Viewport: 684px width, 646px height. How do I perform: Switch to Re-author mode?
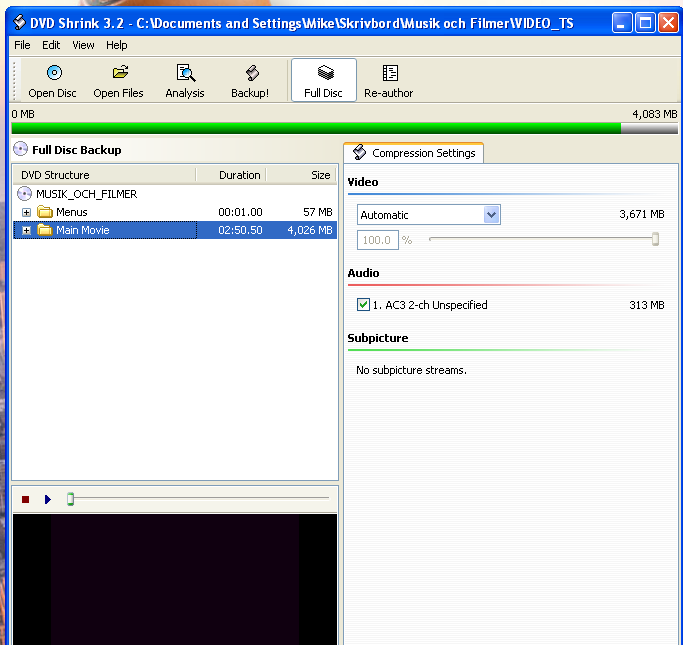pos(389,81)
